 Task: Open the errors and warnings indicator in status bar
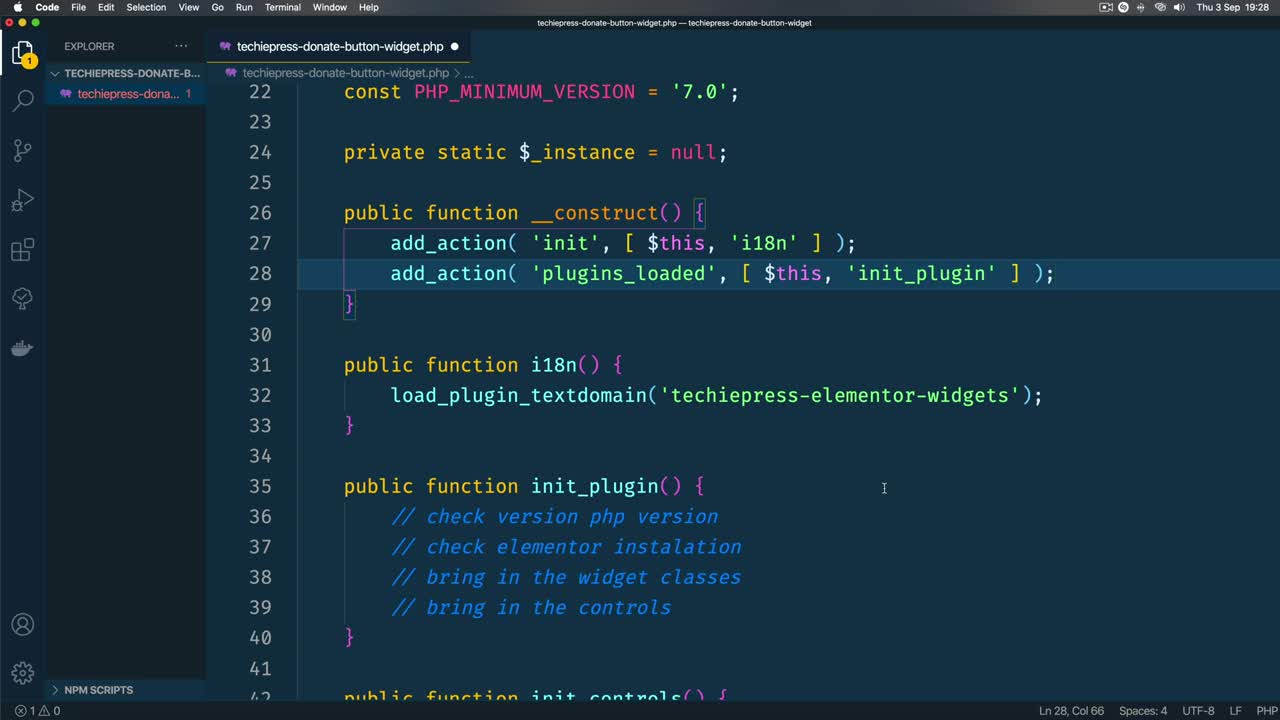point(37,711)
